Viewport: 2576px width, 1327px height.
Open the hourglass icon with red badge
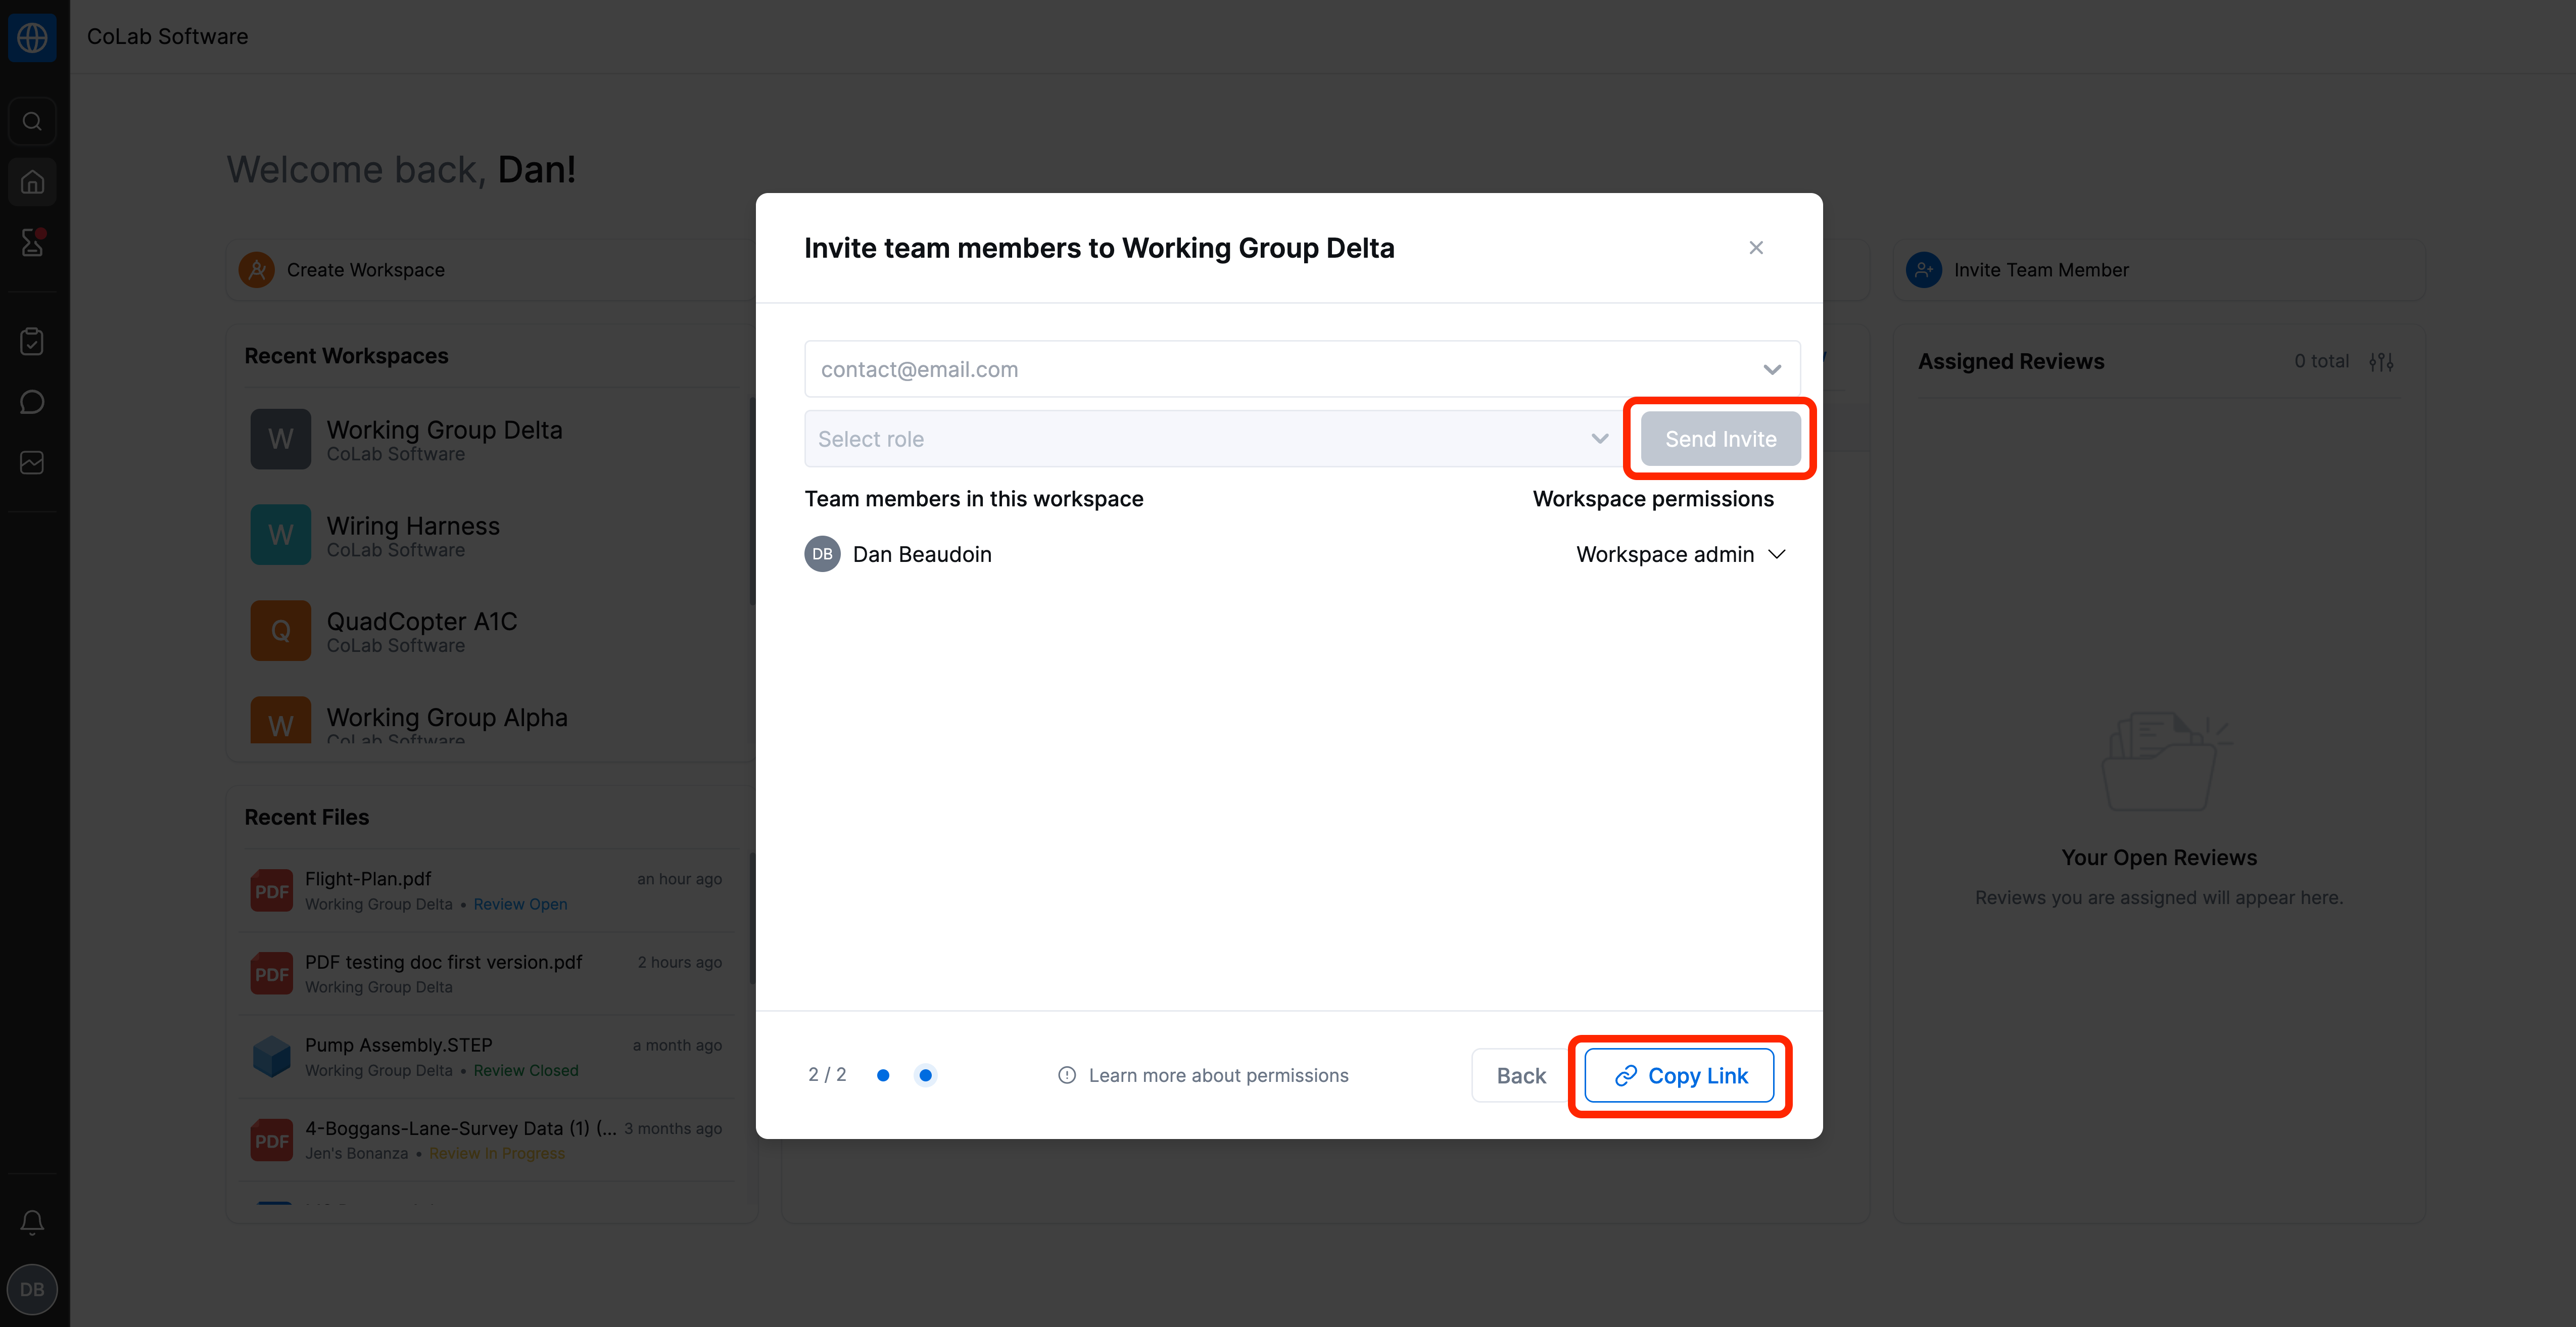[32, 242]
